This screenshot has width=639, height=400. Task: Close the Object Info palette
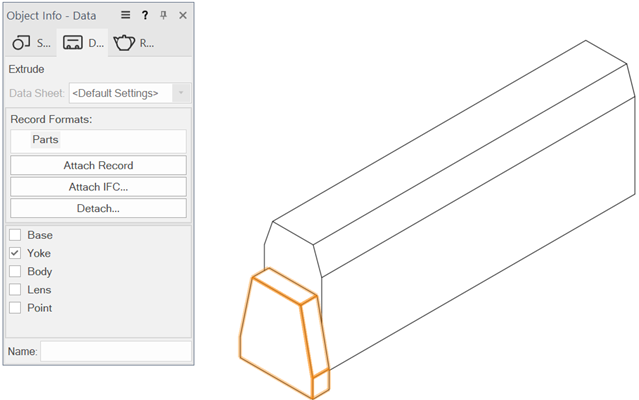182,16
